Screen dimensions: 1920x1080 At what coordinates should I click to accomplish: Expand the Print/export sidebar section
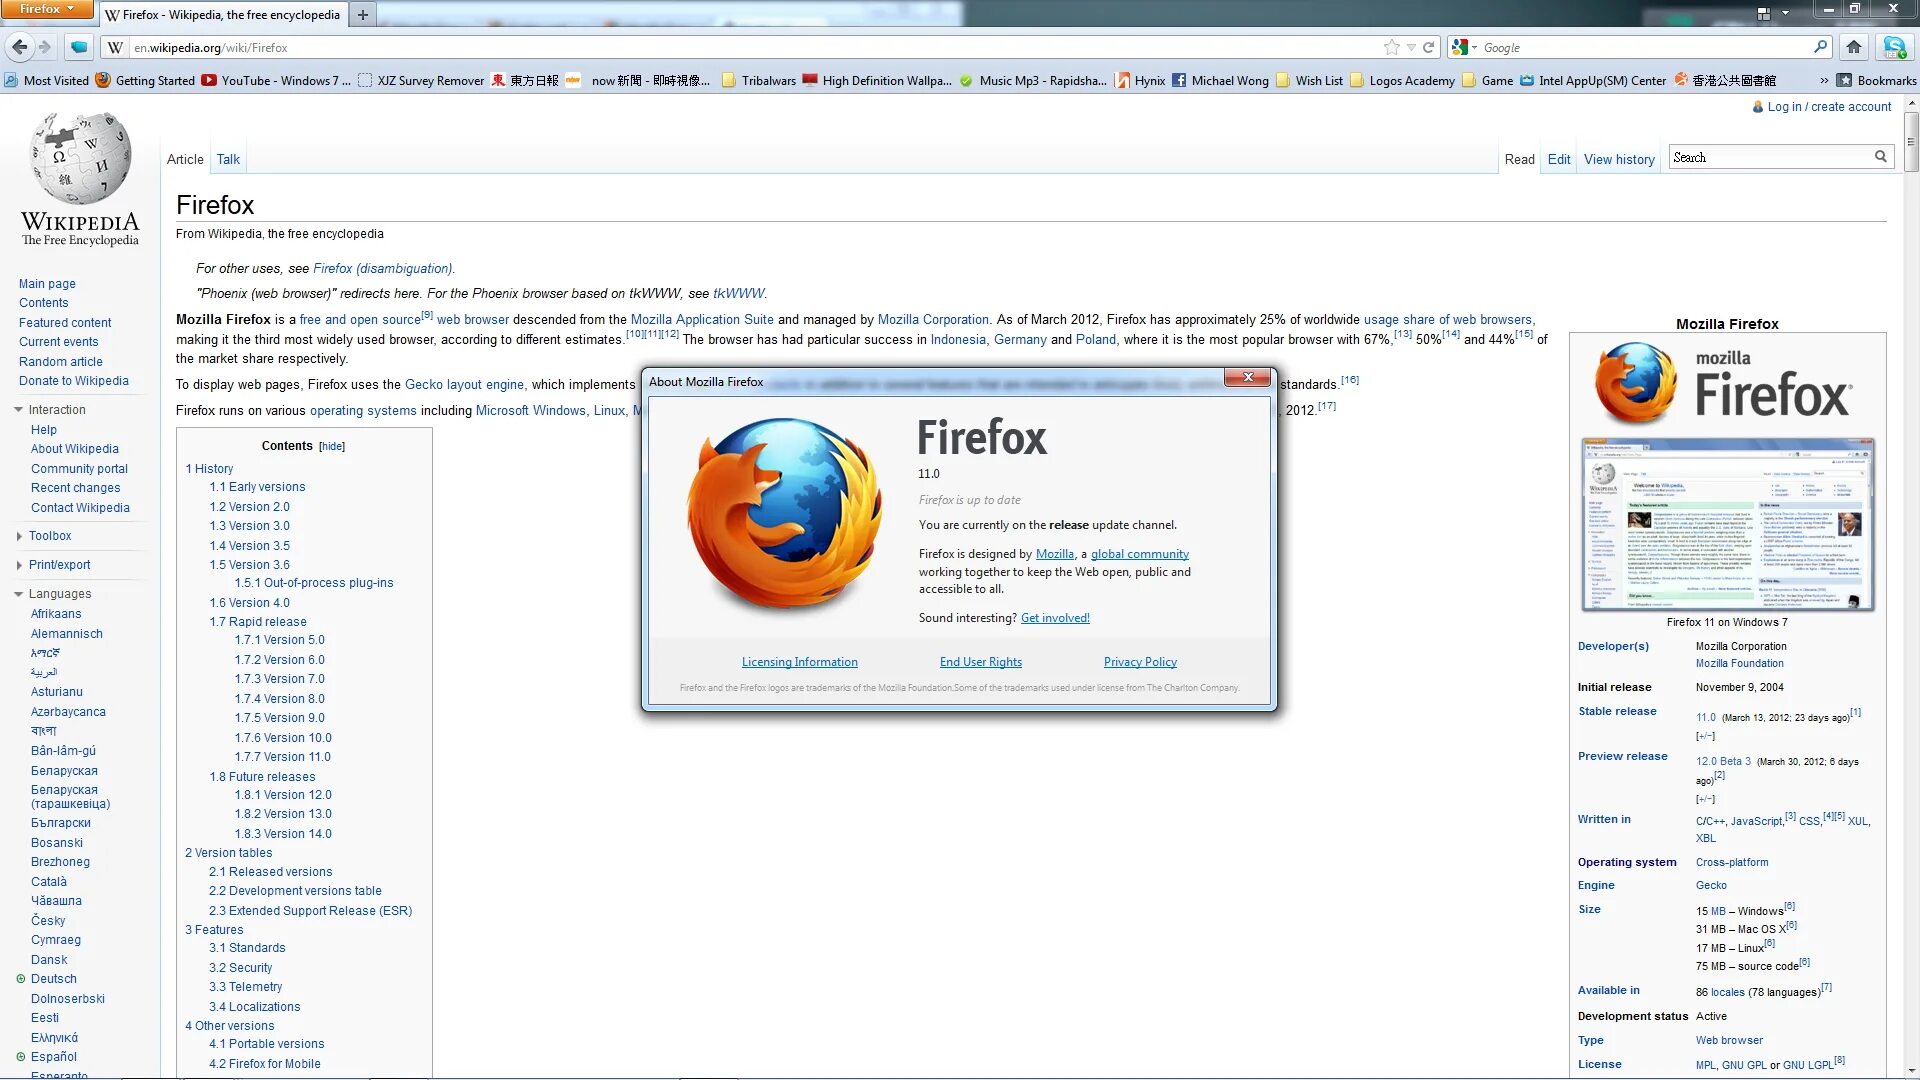(x=59, y=565)
